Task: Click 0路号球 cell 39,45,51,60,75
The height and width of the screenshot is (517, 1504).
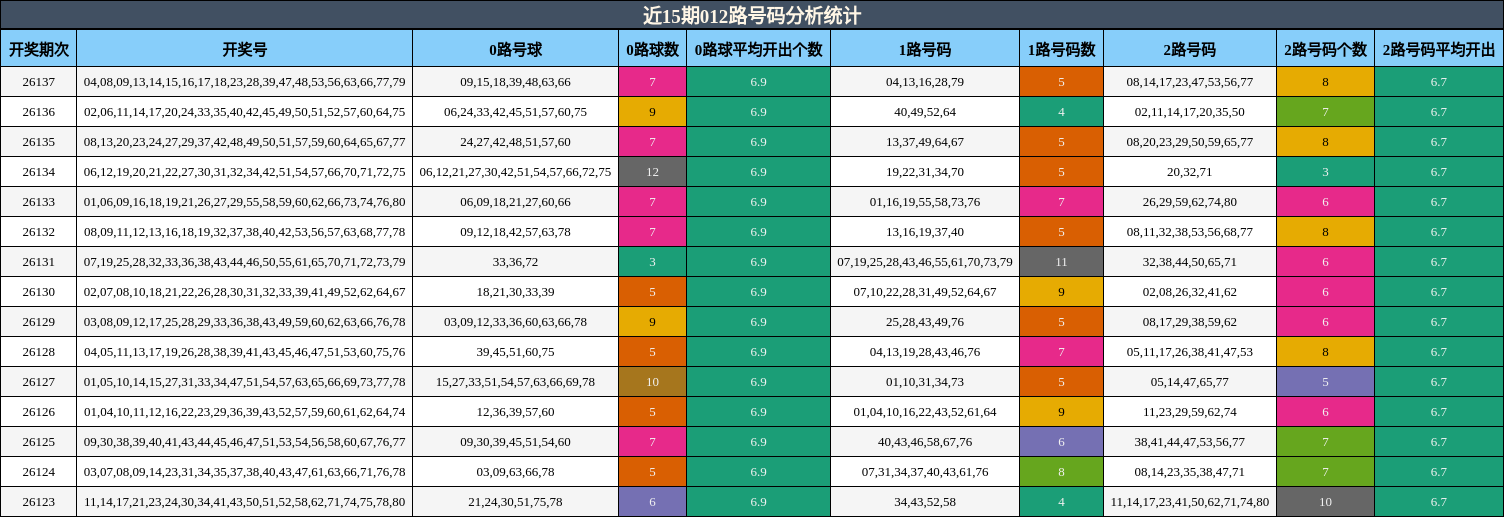Action: pyautogui.click(x=516, y=352)
